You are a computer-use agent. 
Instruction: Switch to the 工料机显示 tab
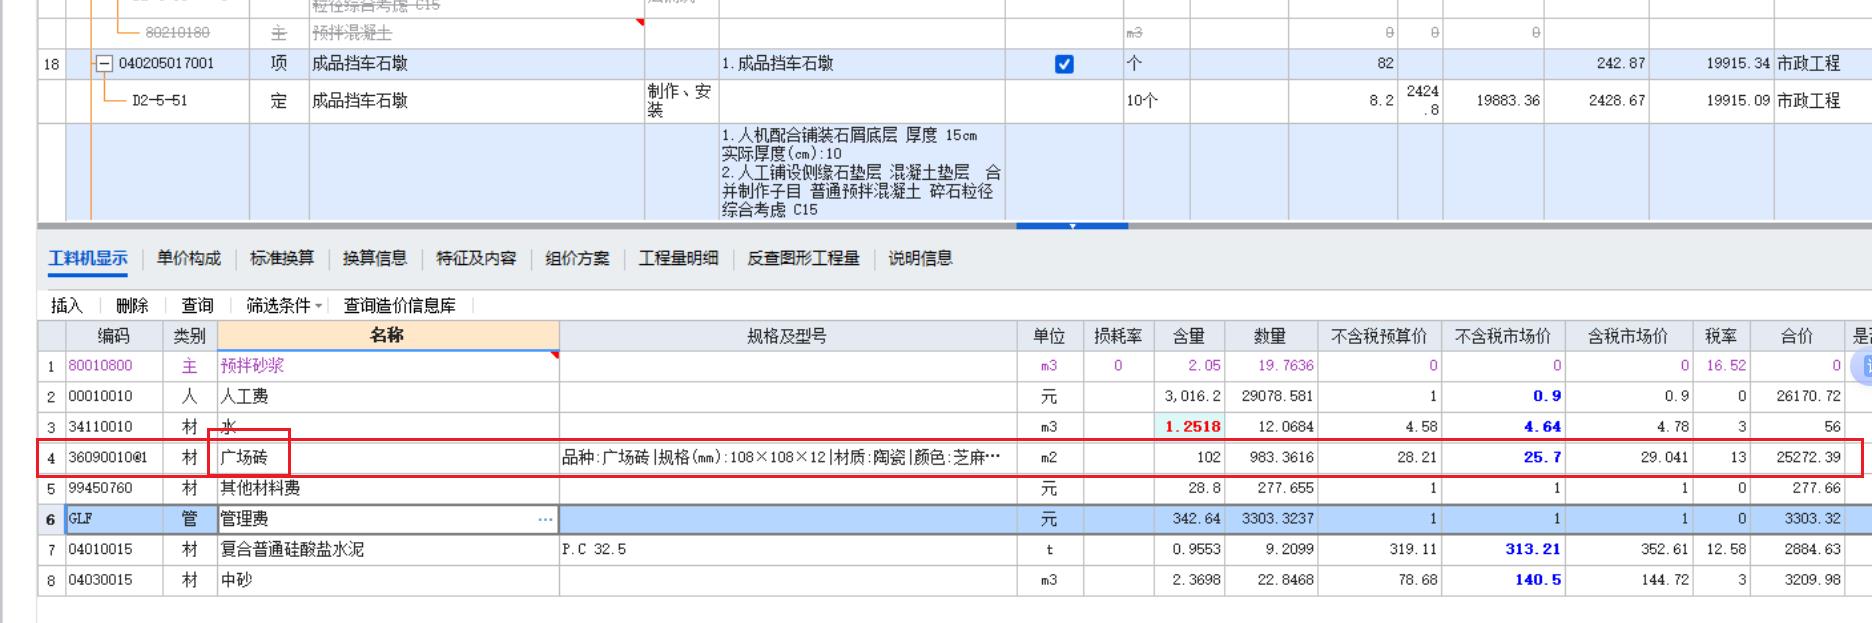click(x=88, y=258)
